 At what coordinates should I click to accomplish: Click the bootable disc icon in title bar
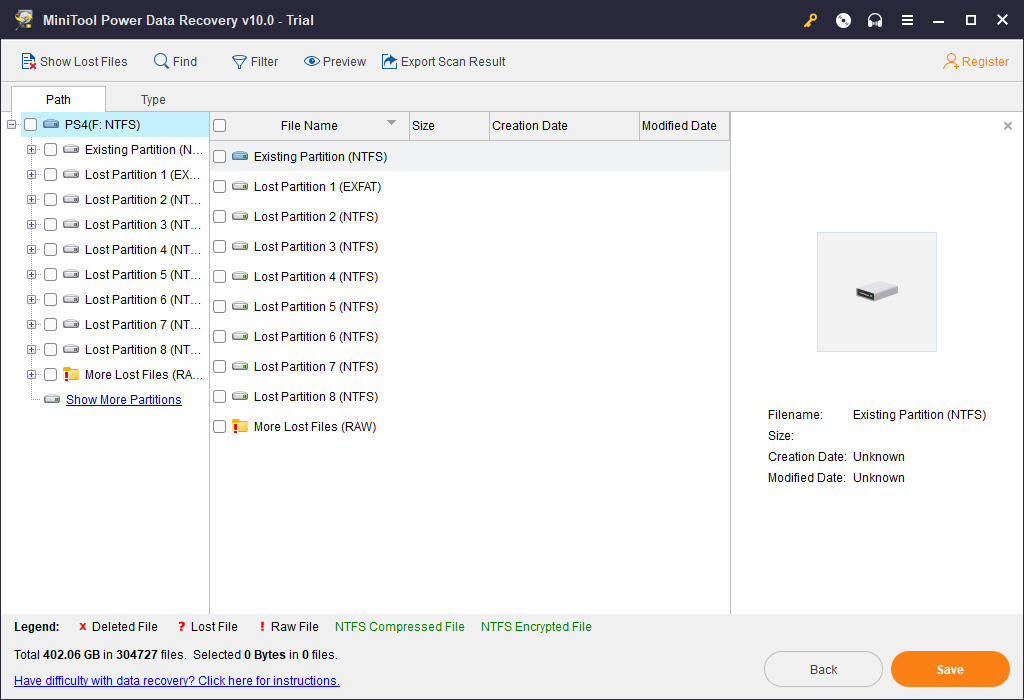(x=843, y=20)
